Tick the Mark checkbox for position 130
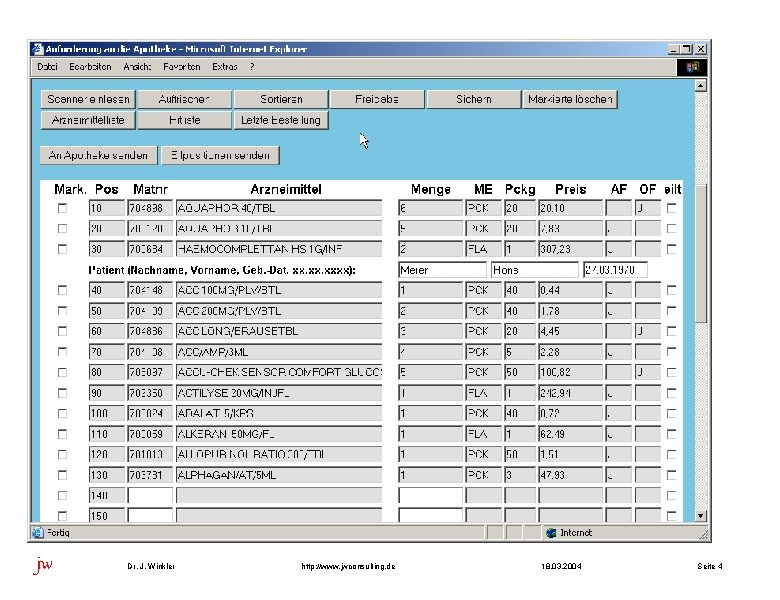This screenshot has width=780, height=600. (x=62, y=475)
